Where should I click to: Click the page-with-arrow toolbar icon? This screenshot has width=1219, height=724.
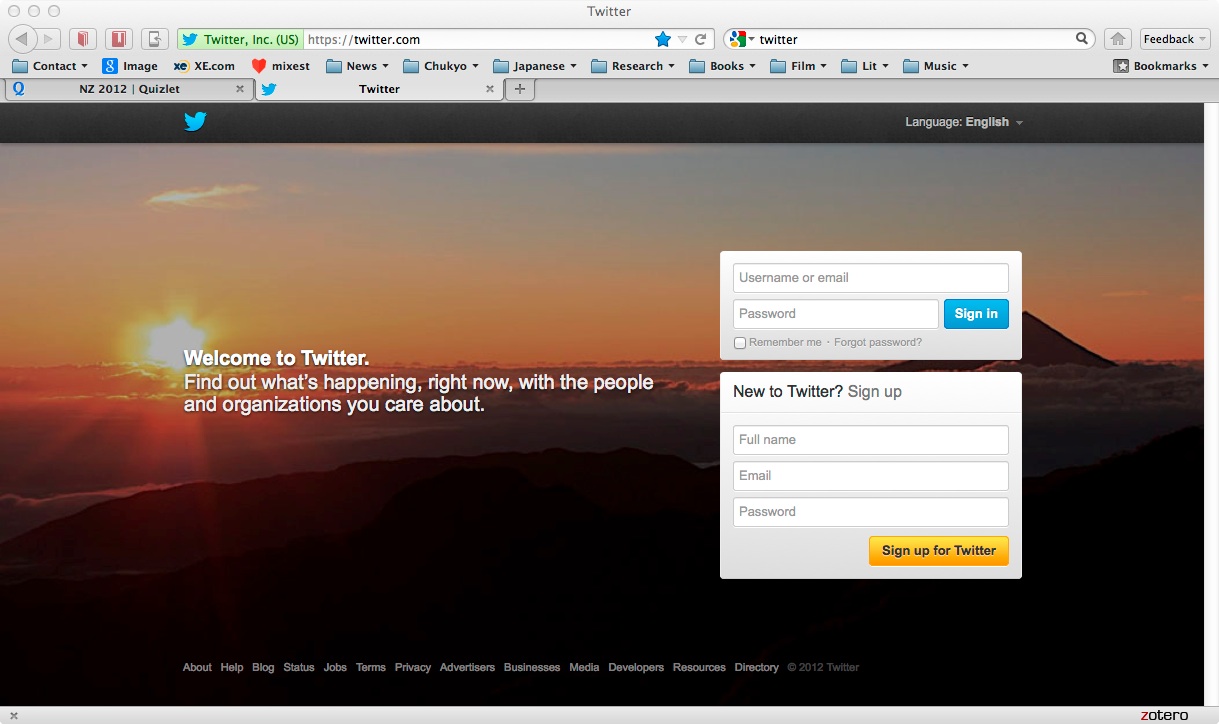pyautogui.click(x=155, y=39)
